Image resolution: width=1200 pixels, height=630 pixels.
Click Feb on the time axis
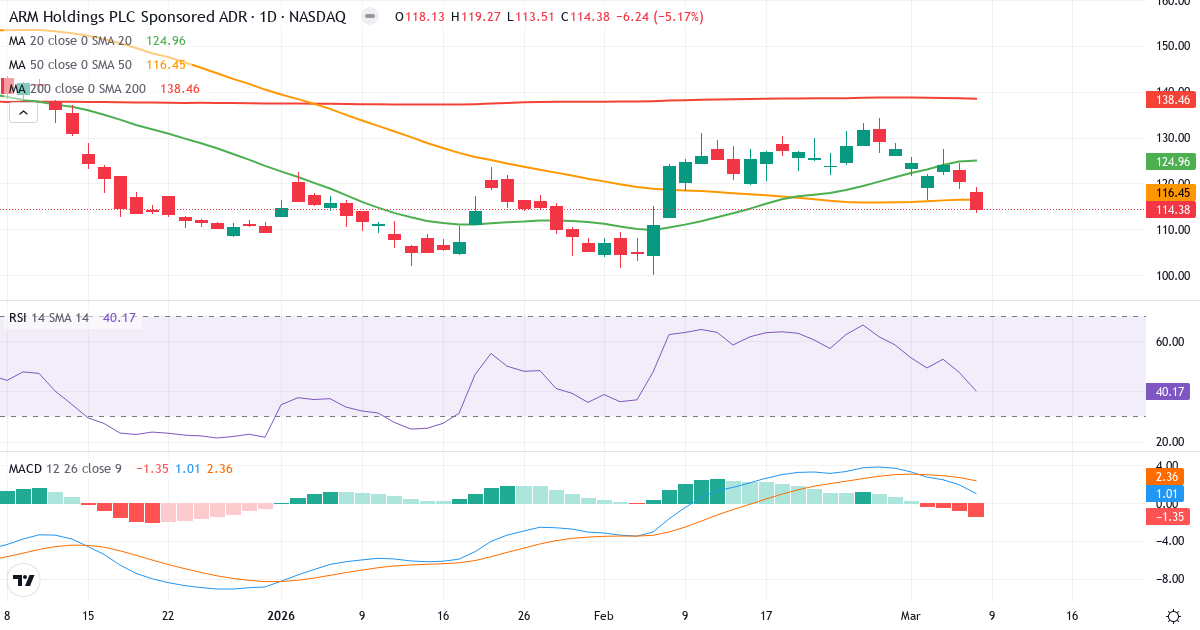pos(603,617)
